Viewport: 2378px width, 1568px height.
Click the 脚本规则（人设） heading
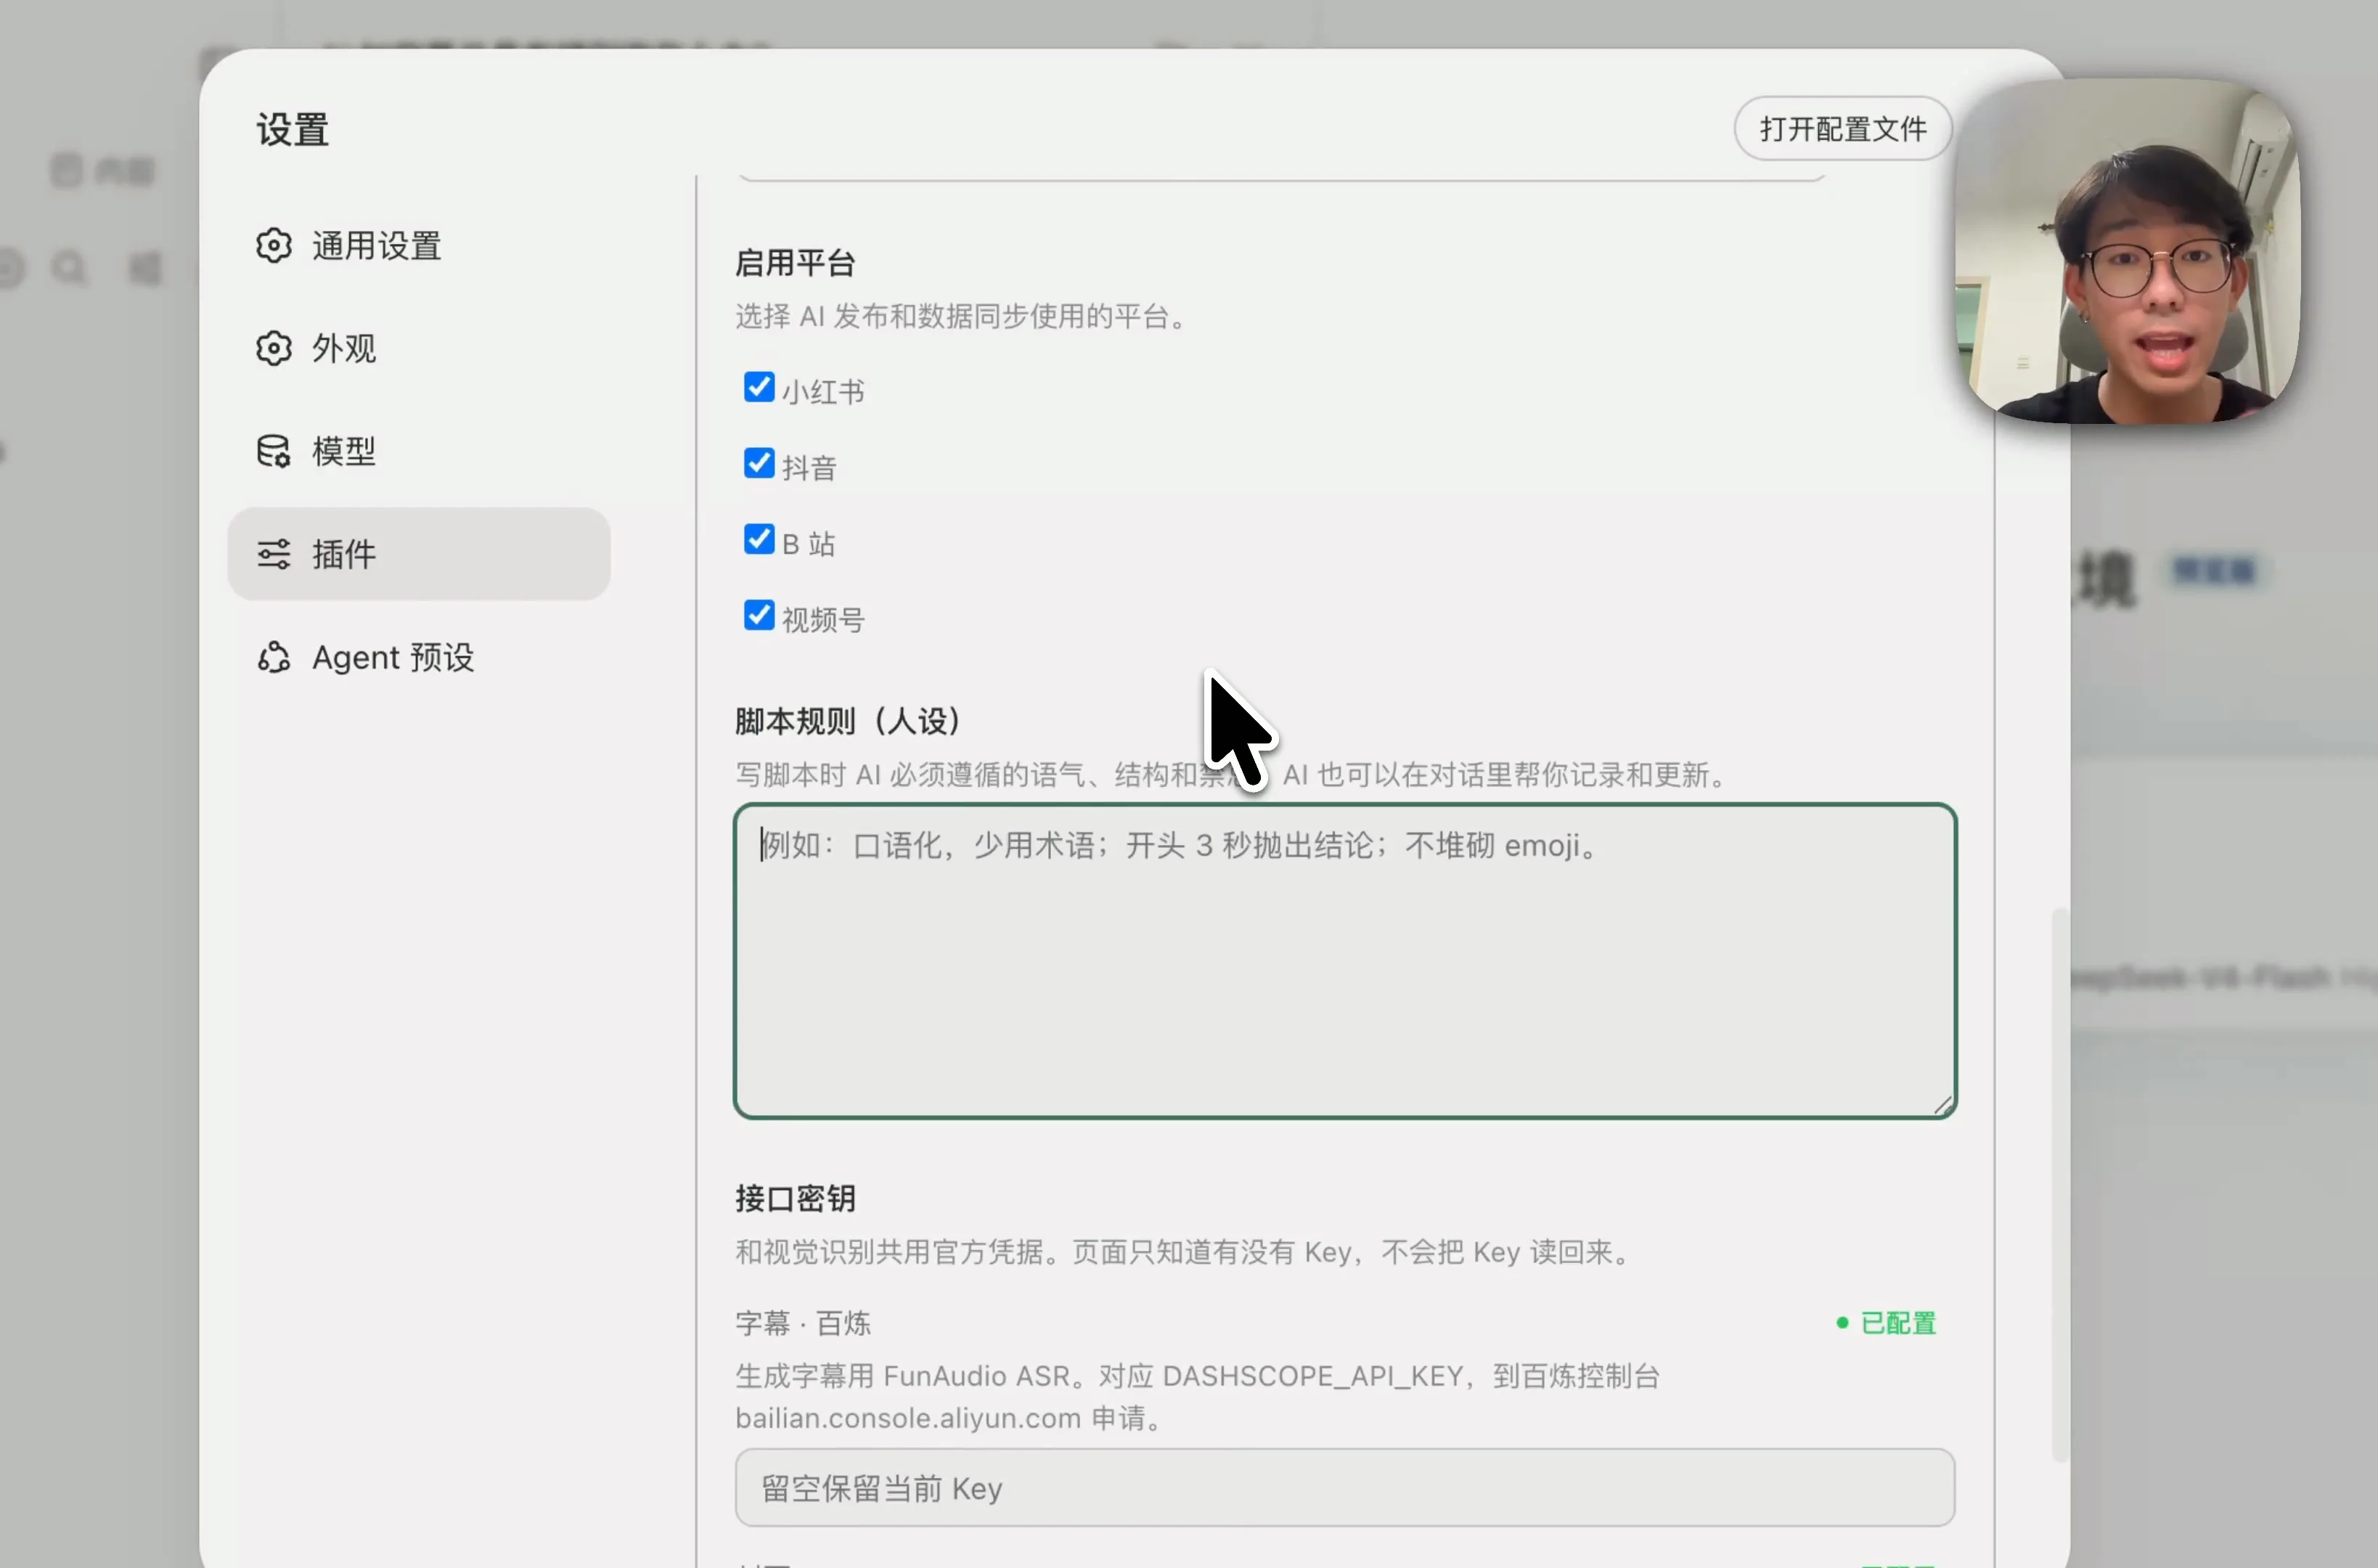point(849,721)
